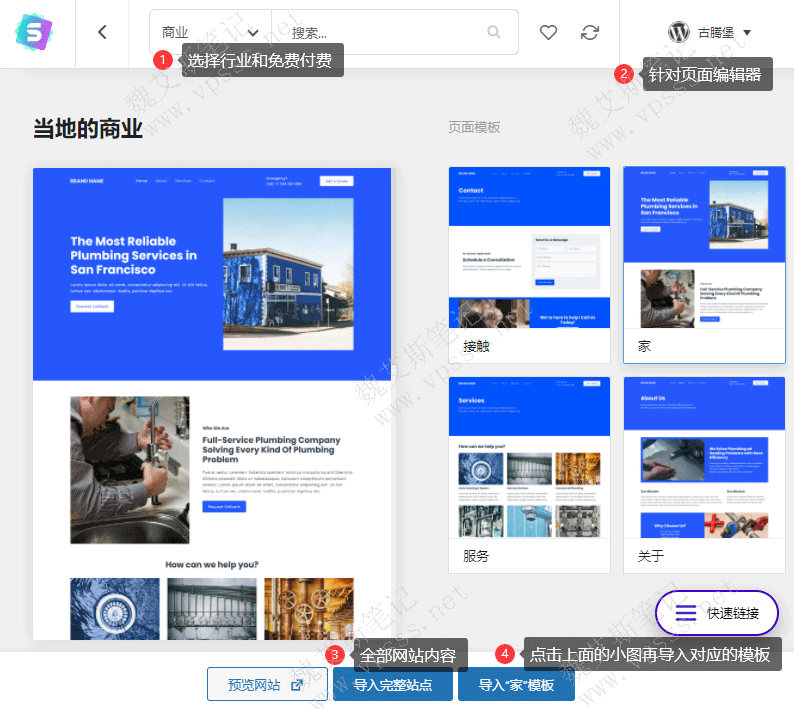
Task: Click the search magnifier icon
Action: [493, 32]
